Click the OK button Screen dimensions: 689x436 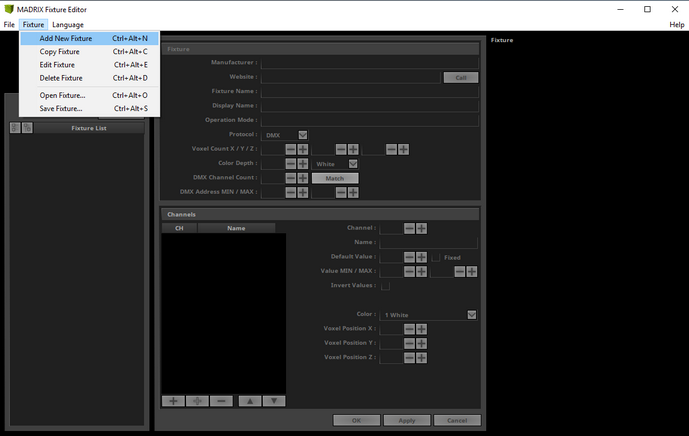coord(356,421)
